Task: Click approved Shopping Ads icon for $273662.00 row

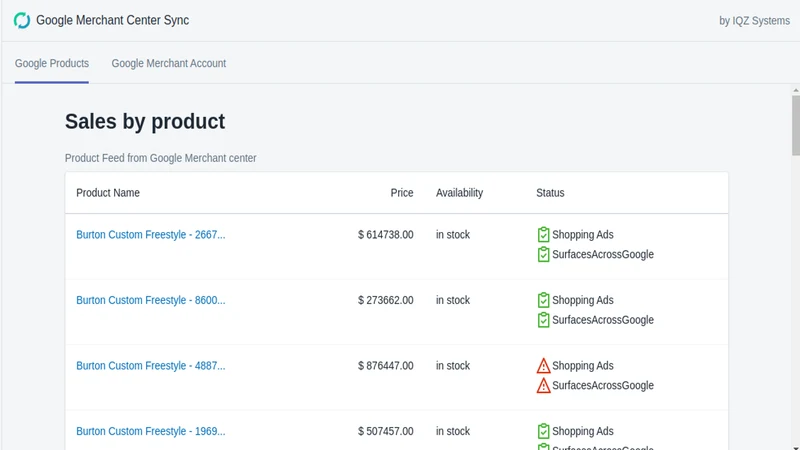Action: [543, 300]
